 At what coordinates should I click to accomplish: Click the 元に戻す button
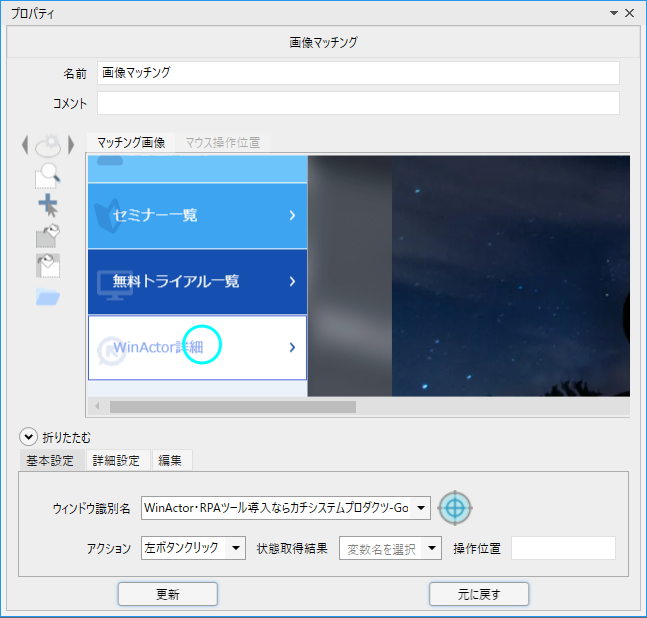click(x=479, y=594)
